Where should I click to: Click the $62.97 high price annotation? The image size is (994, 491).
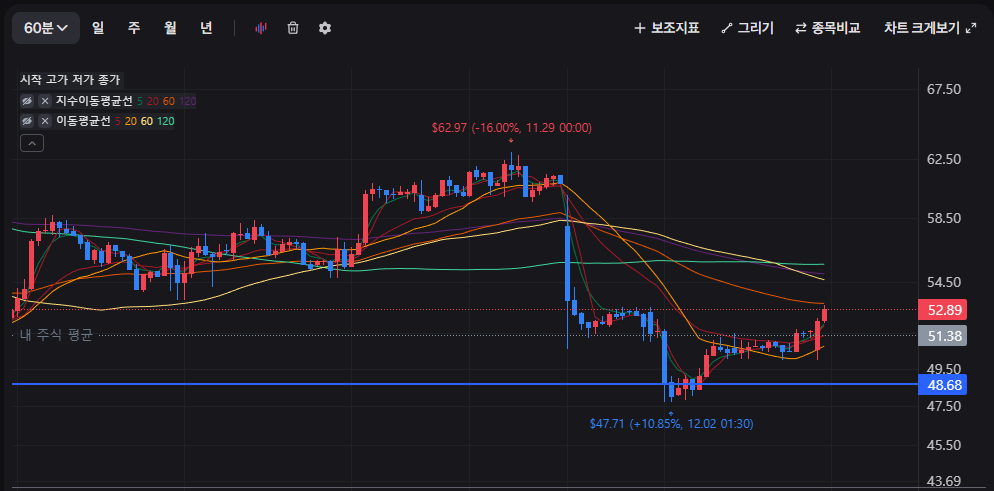(512, 128)
